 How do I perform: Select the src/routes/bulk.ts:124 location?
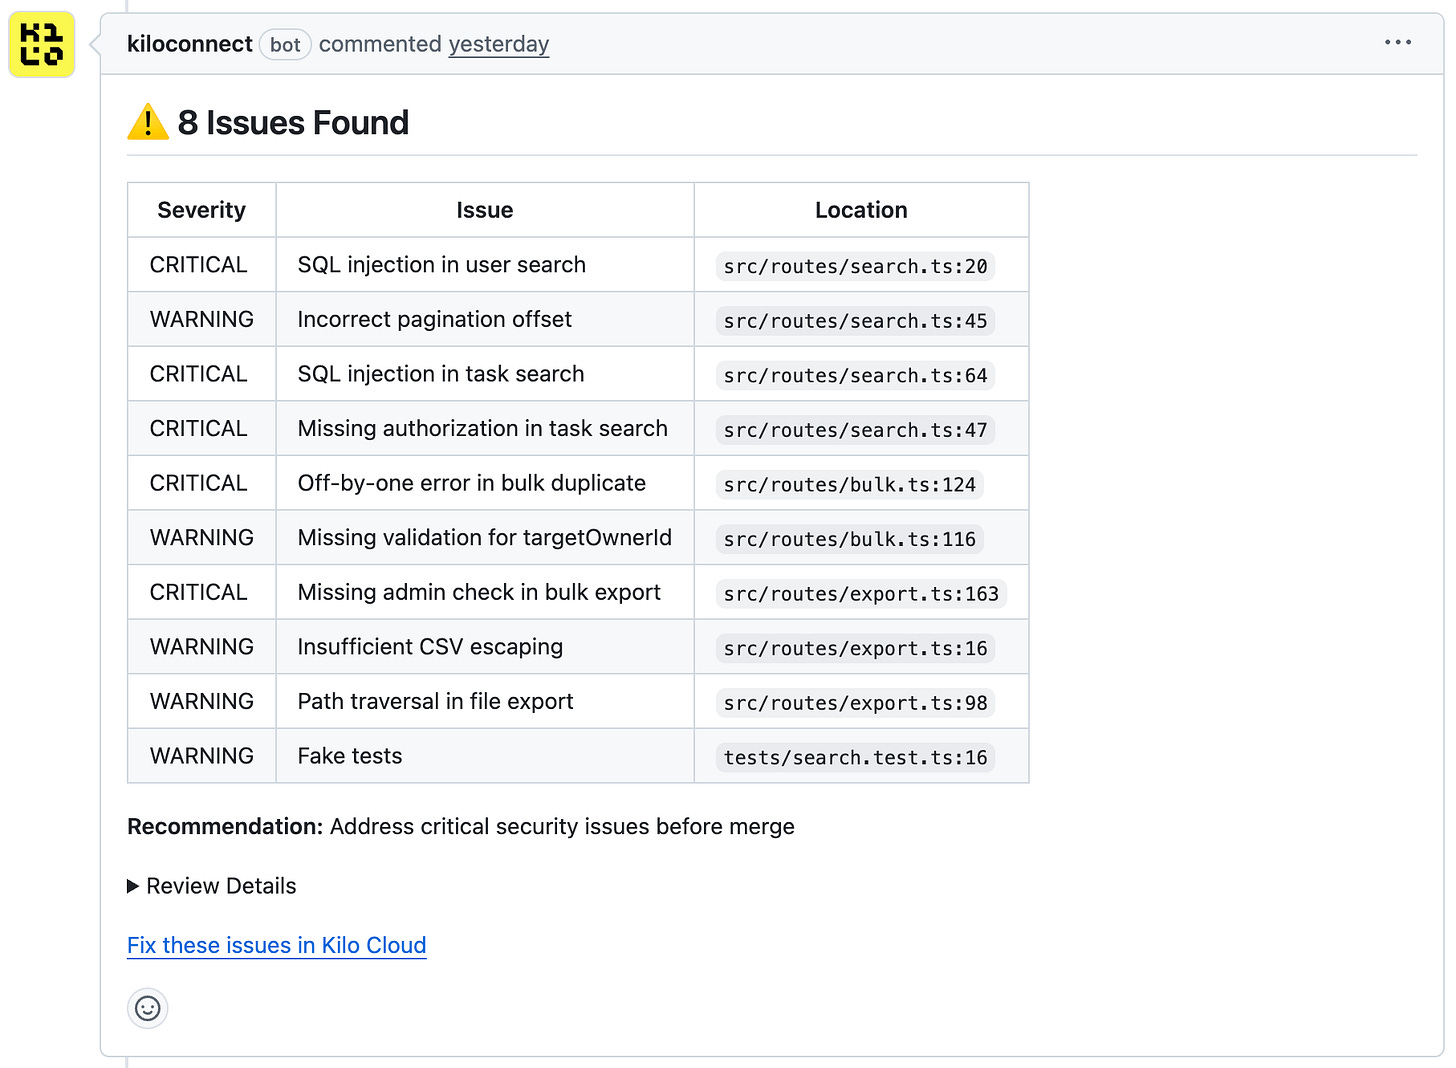point(849,485)
